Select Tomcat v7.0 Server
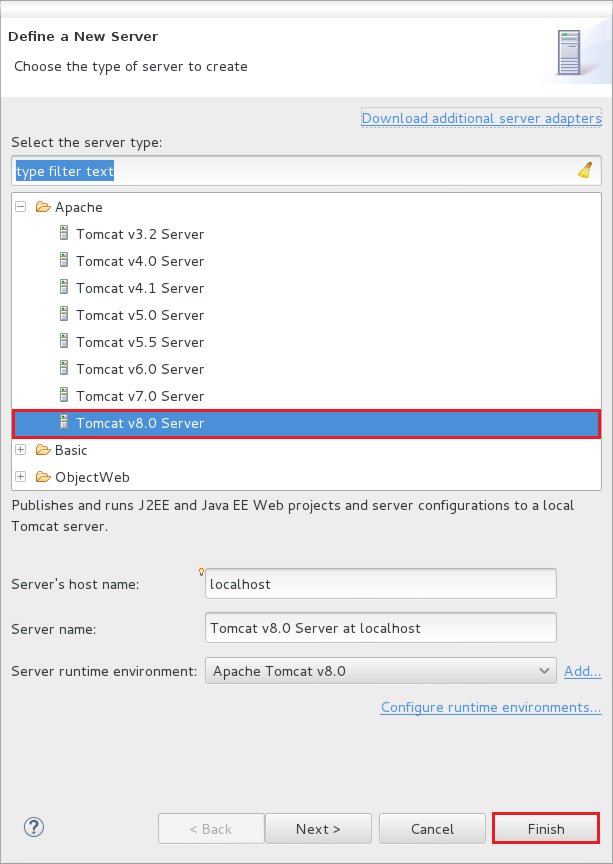The width and height of the screenshot is (613, 864). pos(140,396)
